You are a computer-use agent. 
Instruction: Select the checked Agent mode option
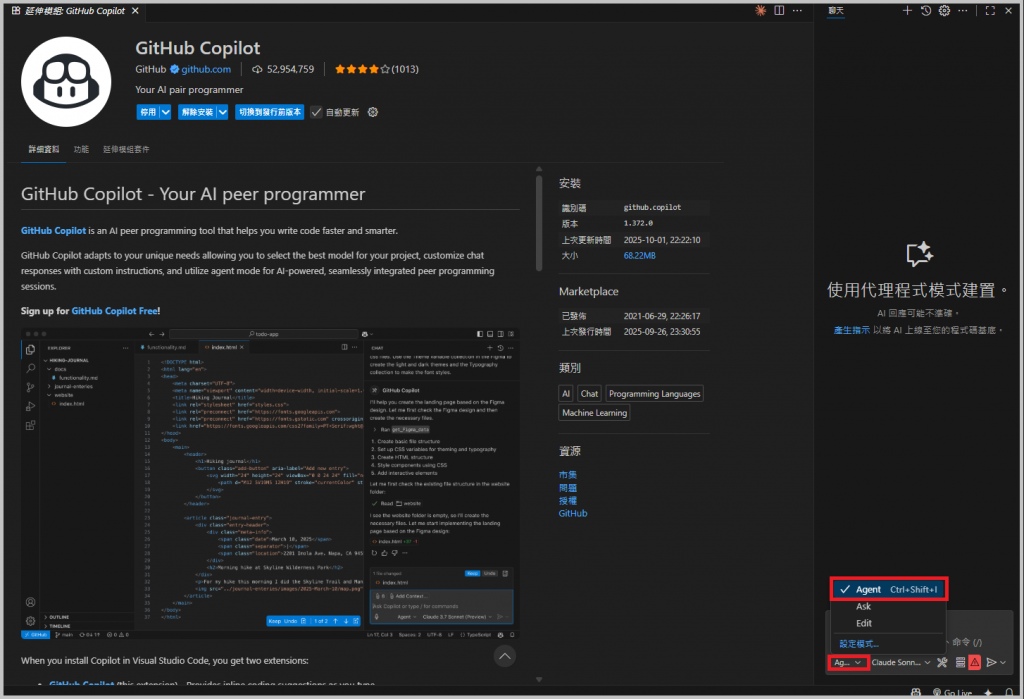click(x=889, y=589)
